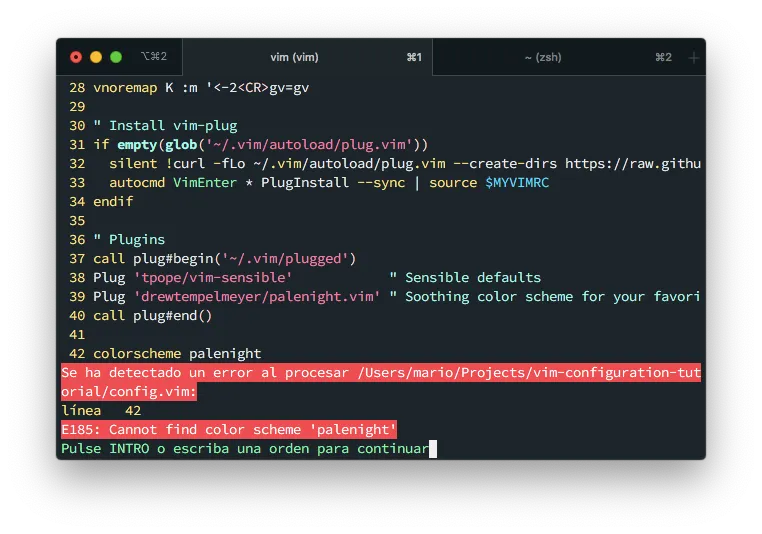Click 'endif' on line 34

[x=113, y=201]
